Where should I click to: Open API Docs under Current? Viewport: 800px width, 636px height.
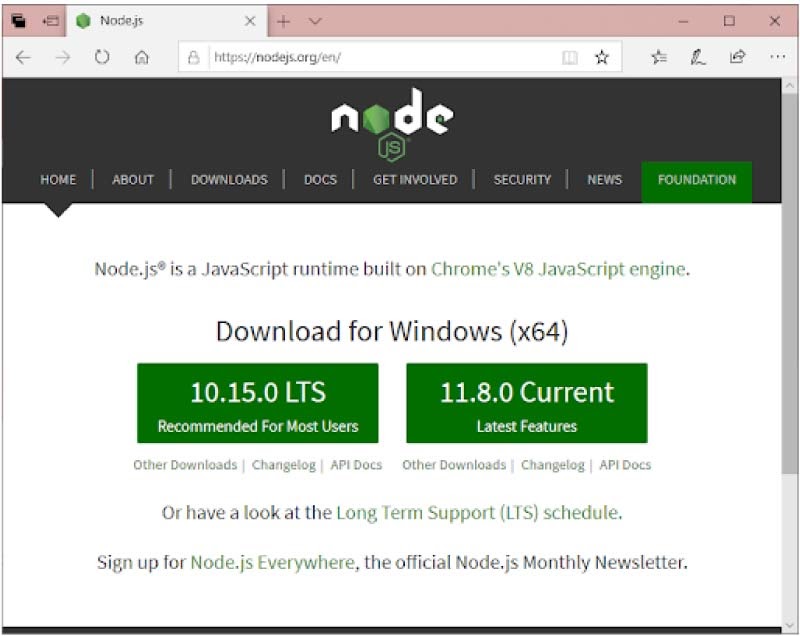[x=625, y=465]
